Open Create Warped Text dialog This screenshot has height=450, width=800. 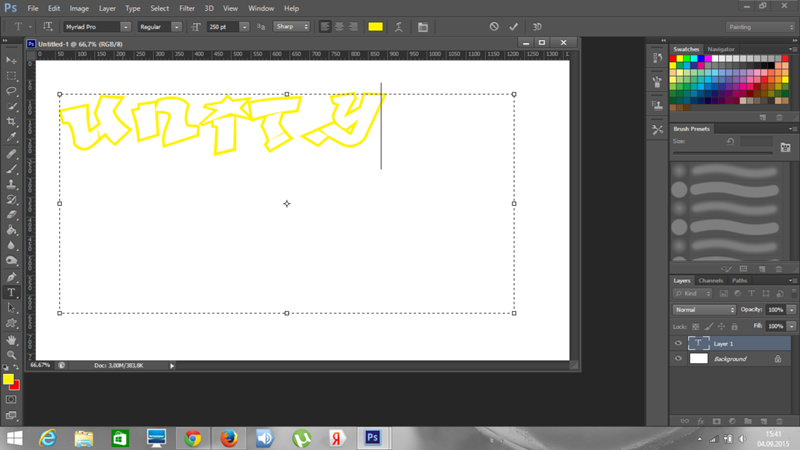click(x=398, y=27)
